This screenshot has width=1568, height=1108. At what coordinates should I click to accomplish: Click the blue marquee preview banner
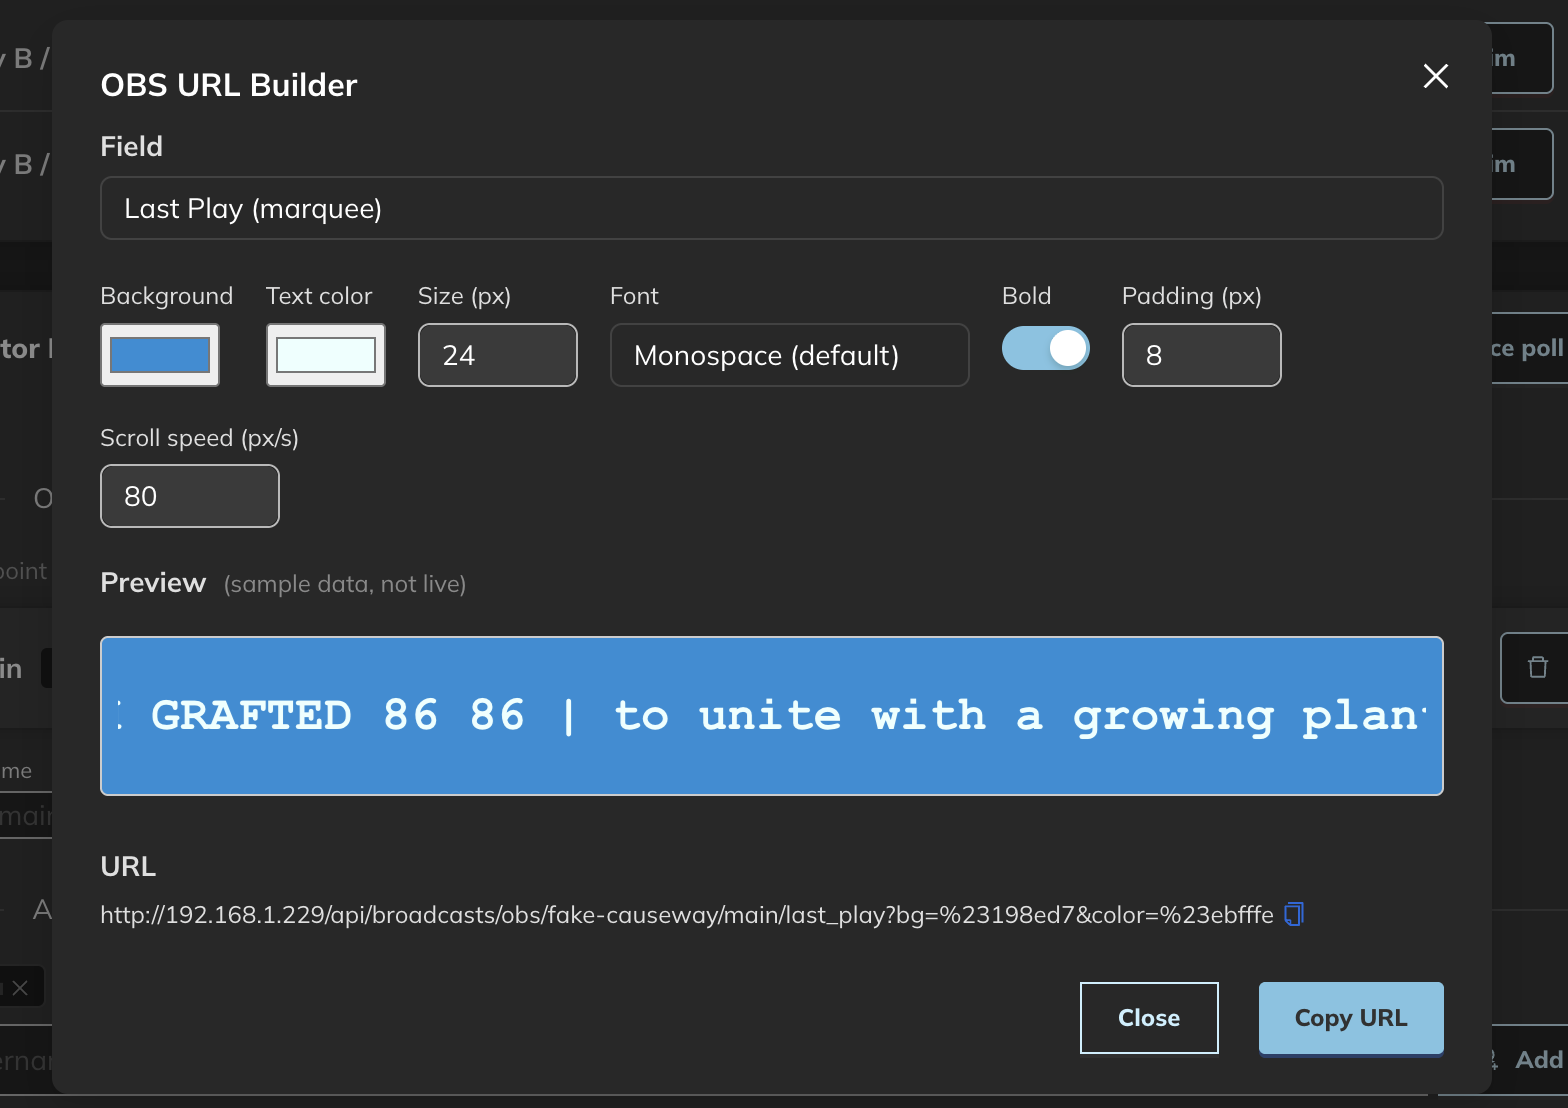(x=770, y=715)
